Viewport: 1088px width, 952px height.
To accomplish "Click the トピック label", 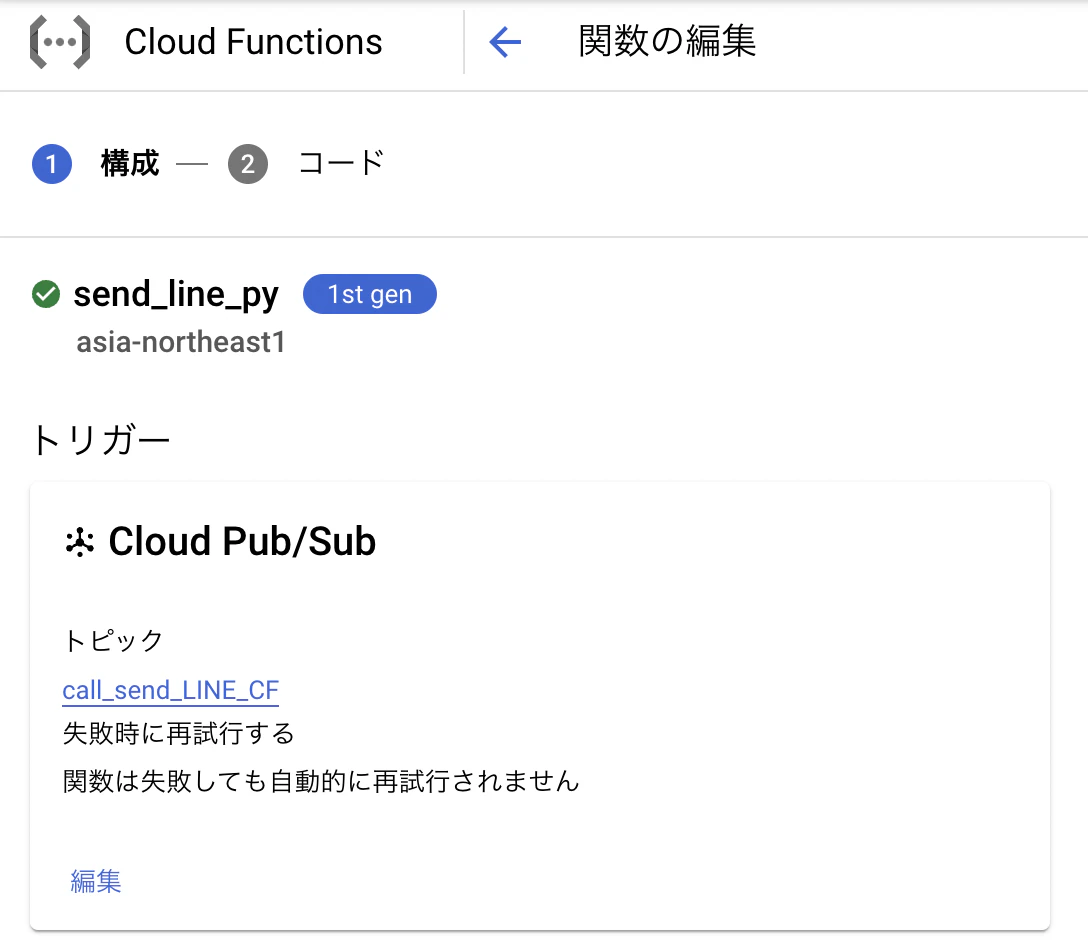I will pyautogui.click(x=113, y=640).
